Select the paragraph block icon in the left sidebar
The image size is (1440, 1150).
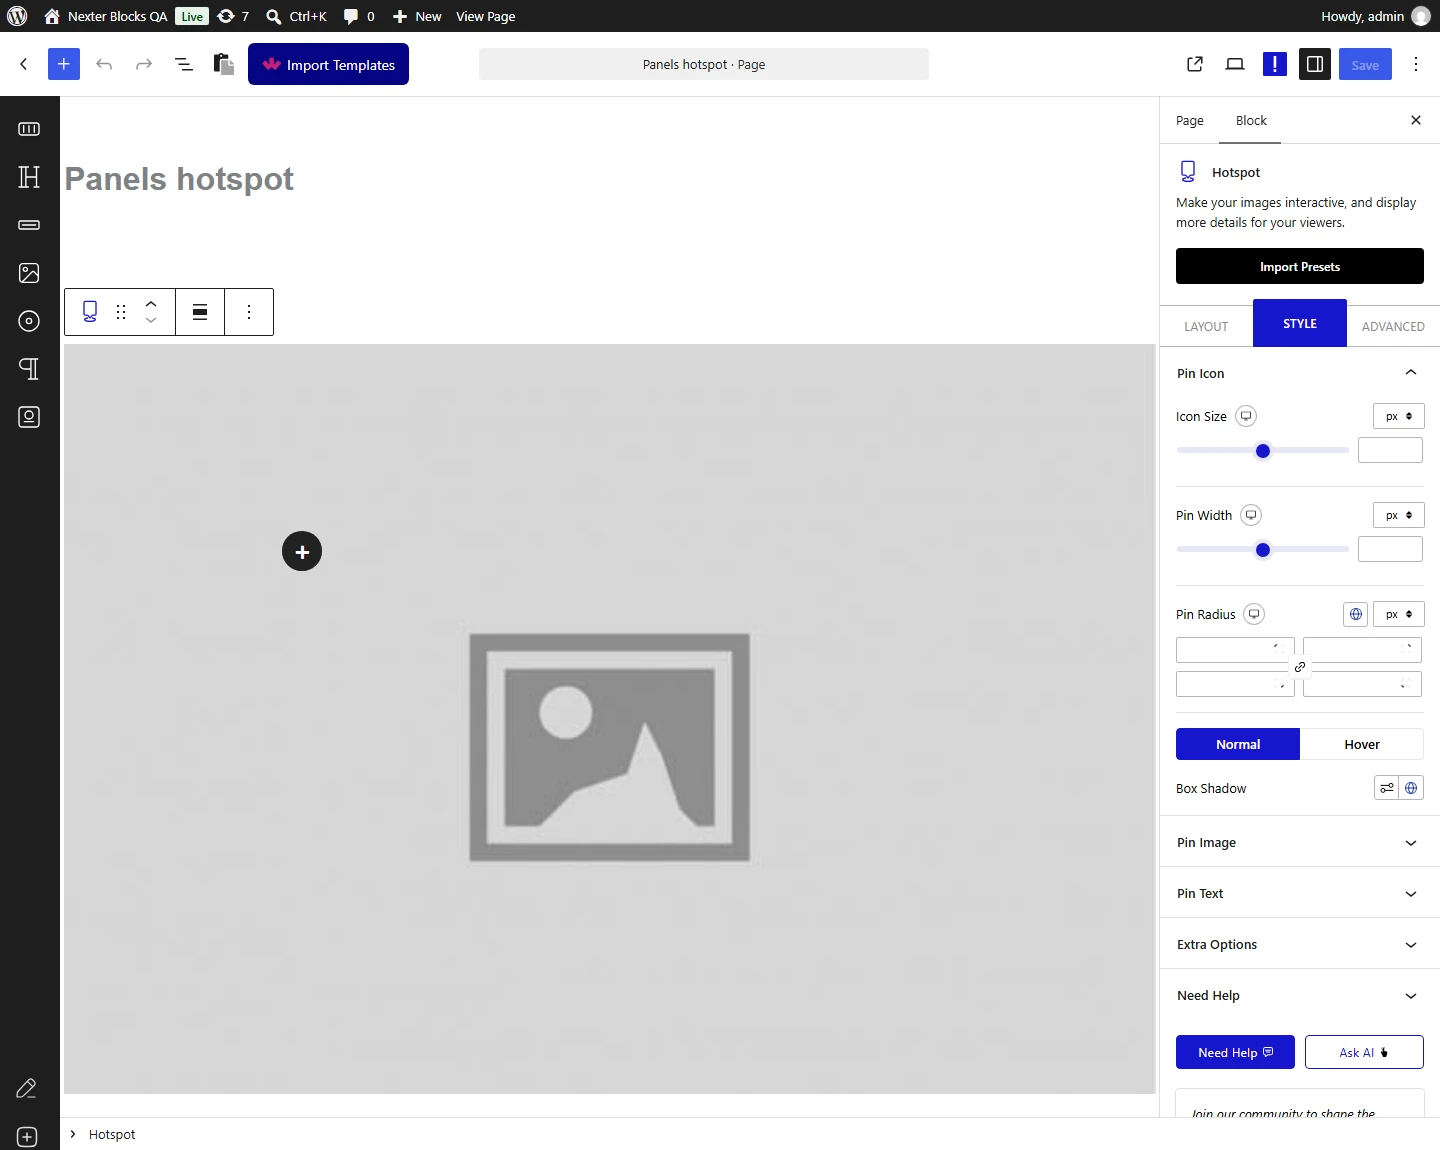[29, 369]
